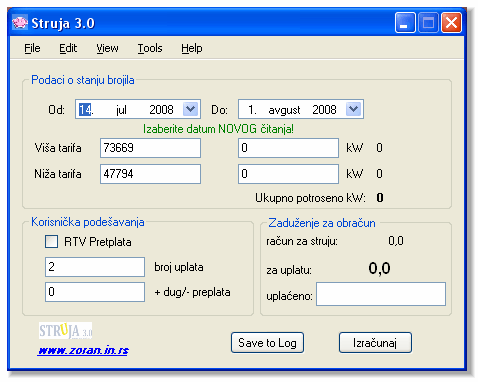Close the Struja 3.0 window

tap(452, 23)
